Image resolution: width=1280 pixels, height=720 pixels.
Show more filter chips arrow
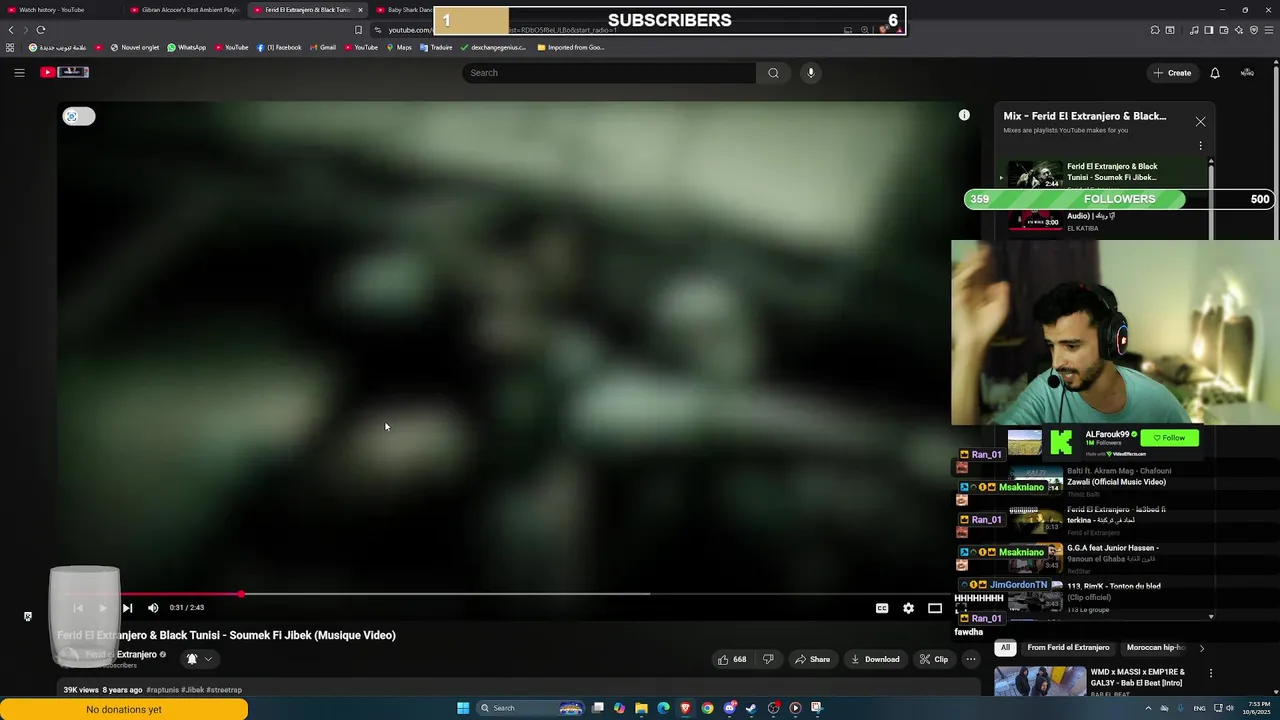click(x=1202, y=648)
